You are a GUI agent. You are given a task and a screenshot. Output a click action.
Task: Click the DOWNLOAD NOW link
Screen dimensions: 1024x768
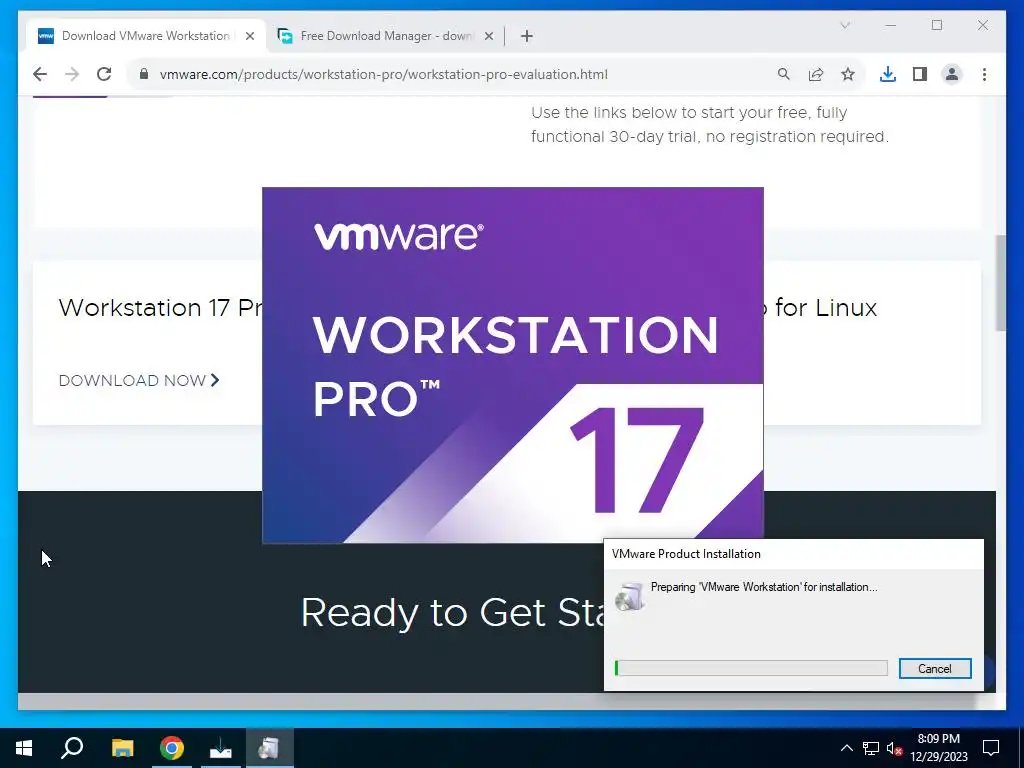coord(139,380)
